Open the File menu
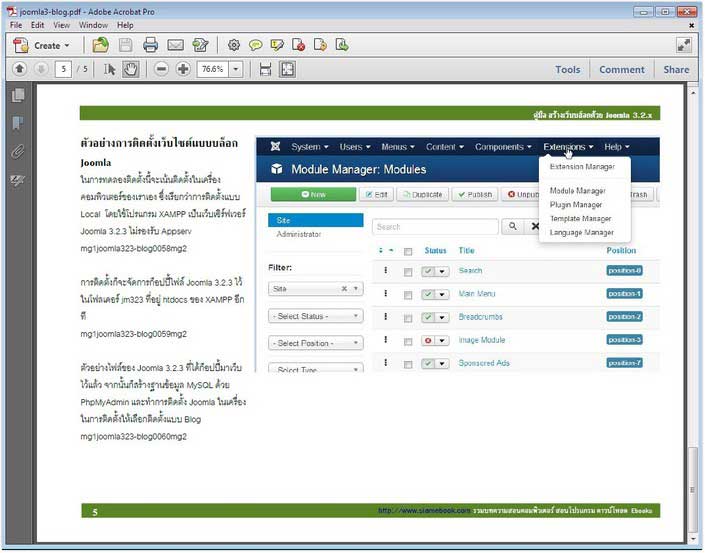Viewport: 705px width, 553px height. [16, 25]
